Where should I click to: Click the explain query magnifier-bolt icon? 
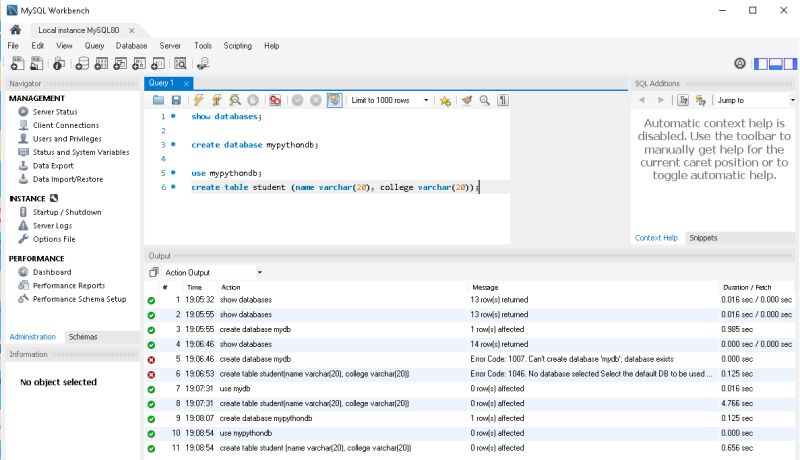(235, 100)
